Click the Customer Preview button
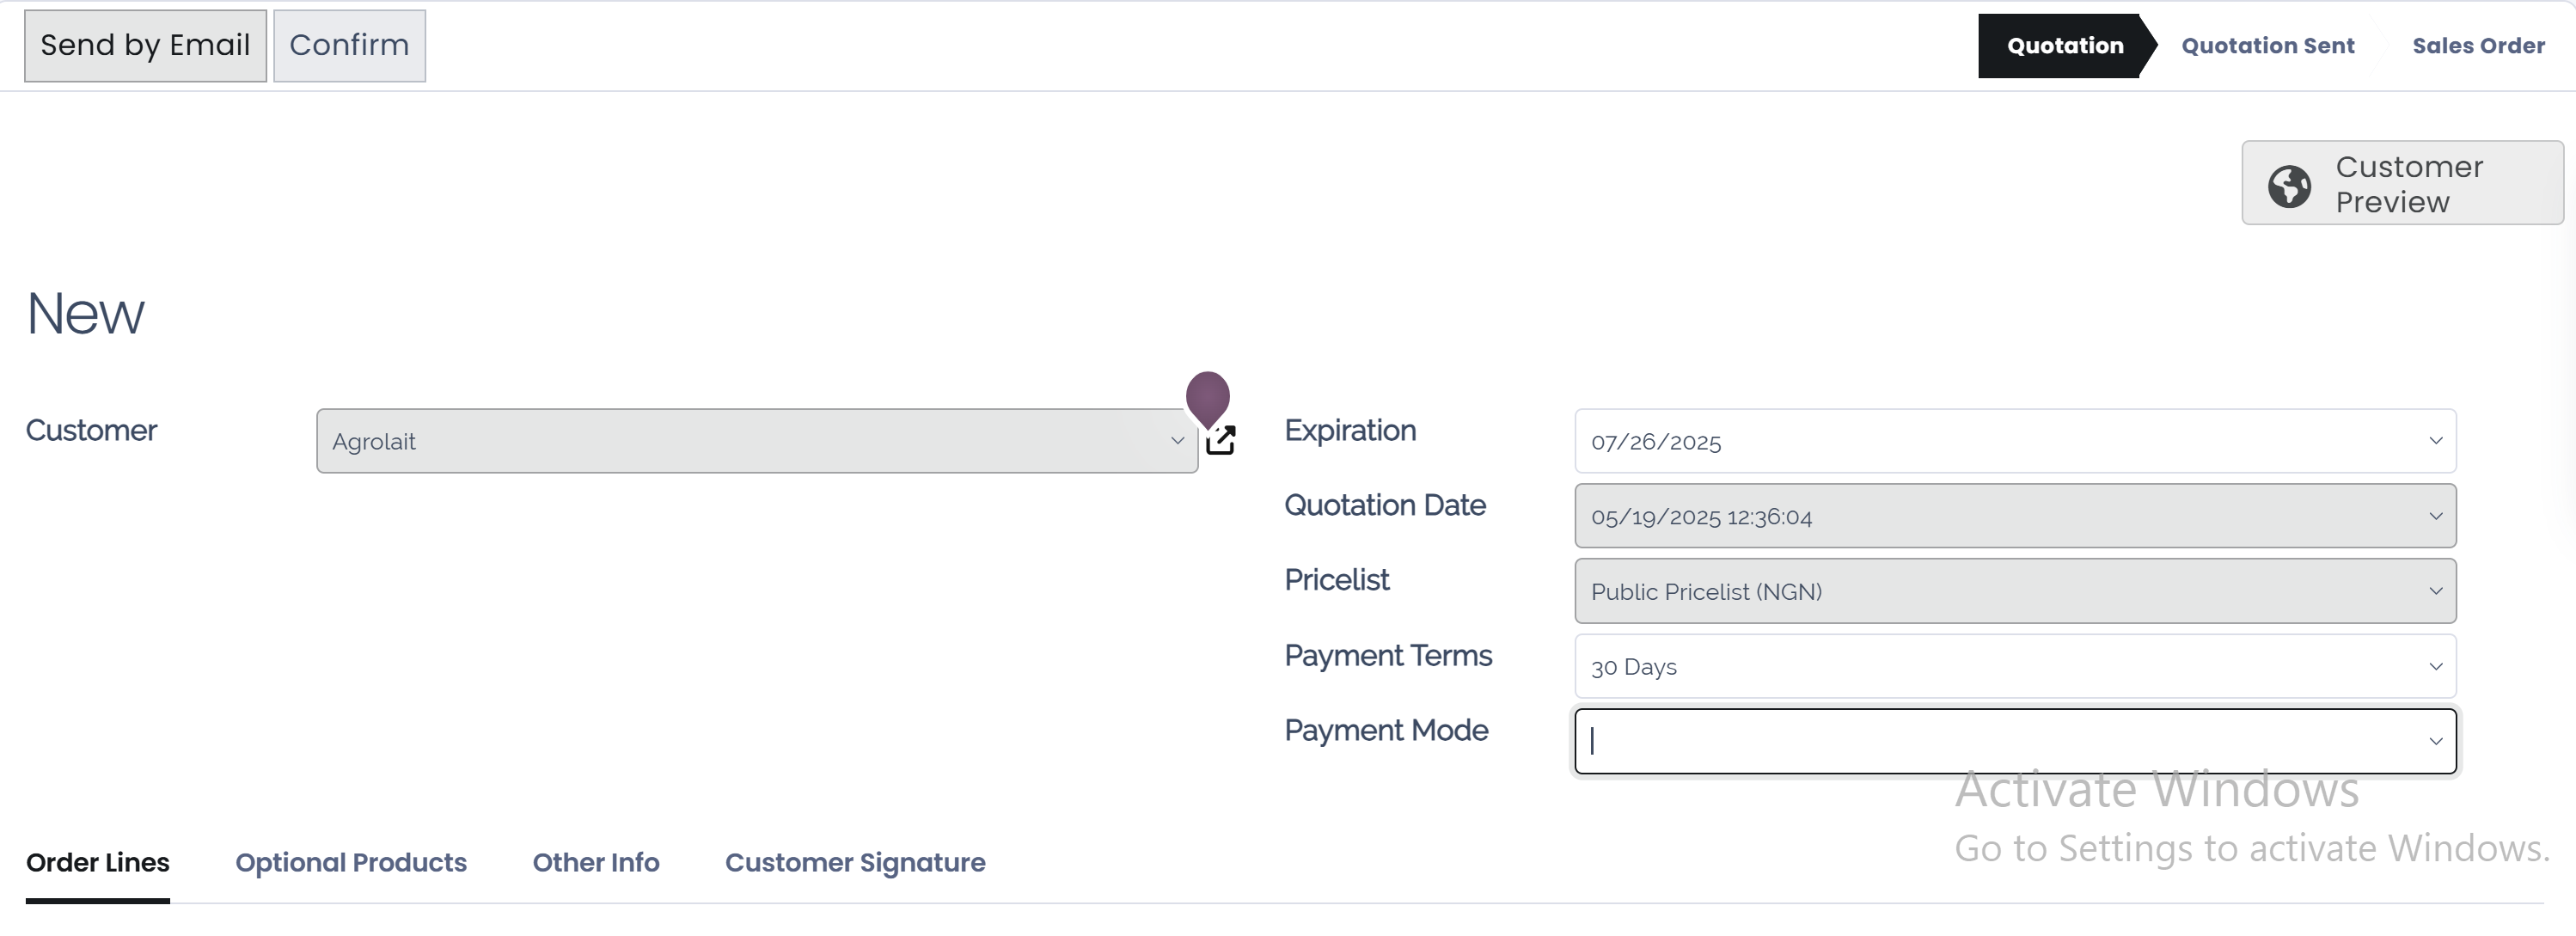 point(2402,183)
